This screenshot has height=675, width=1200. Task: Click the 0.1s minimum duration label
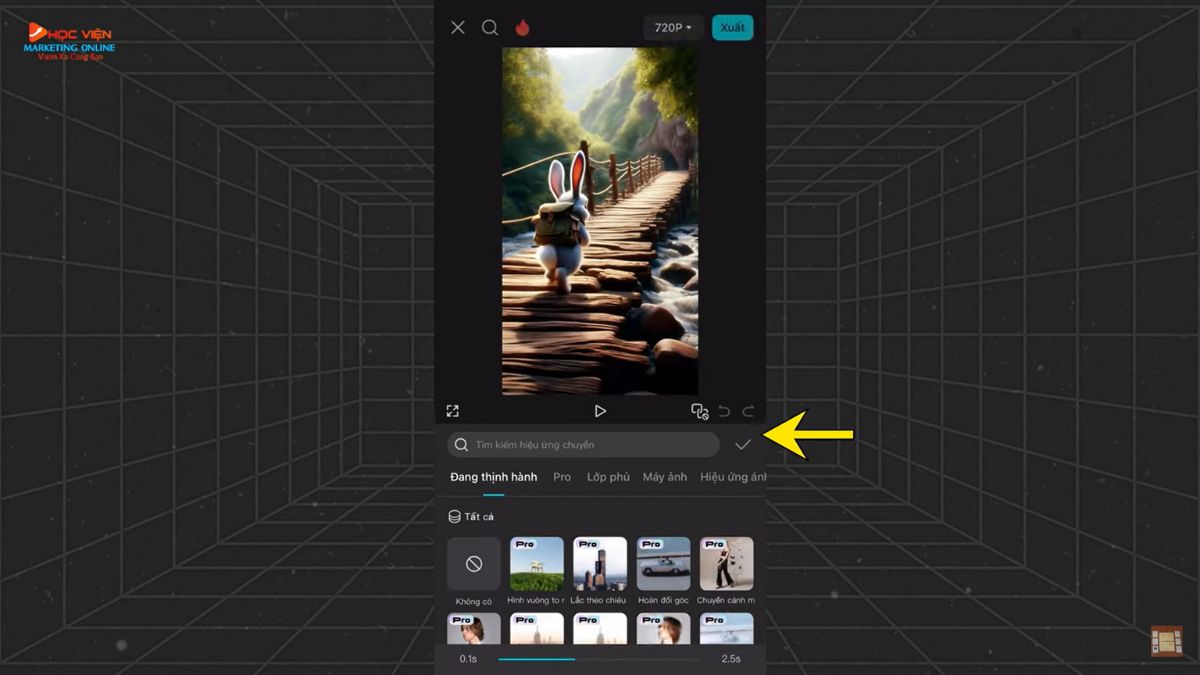468,659
